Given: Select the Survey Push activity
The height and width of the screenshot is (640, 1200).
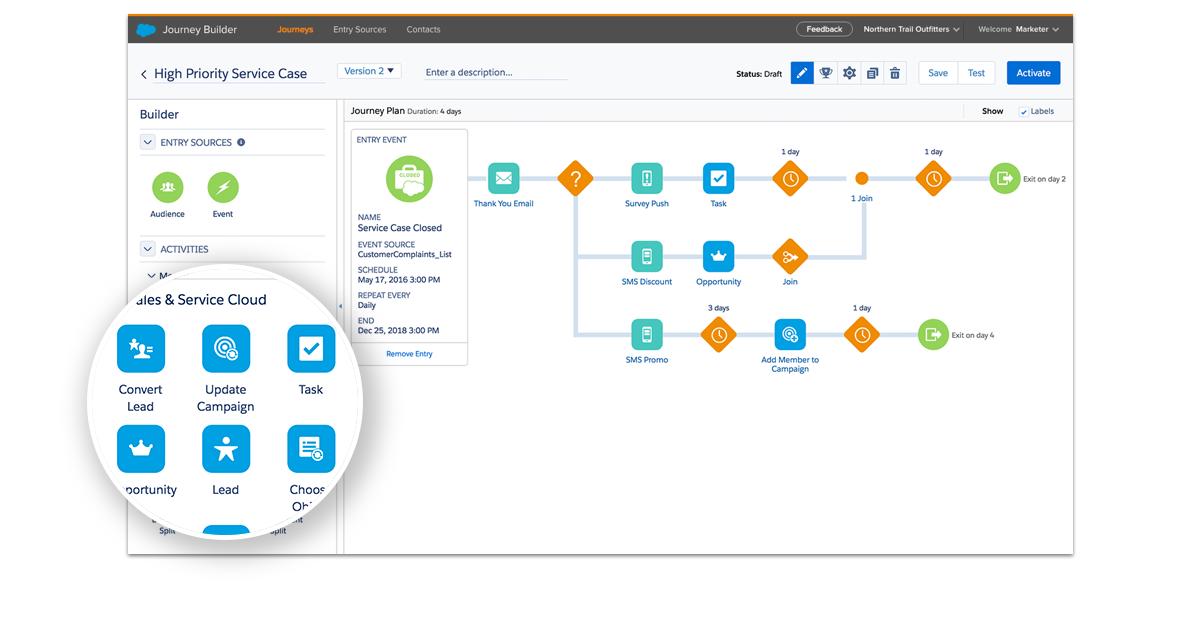Looking at the screenshot, I should (647, 179).
